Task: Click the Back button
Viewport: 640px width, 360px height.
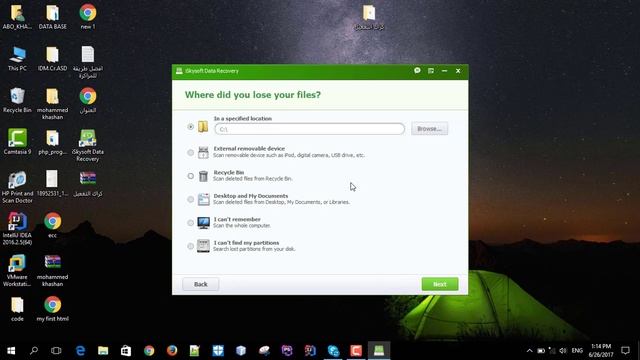Action: (200, 284)
